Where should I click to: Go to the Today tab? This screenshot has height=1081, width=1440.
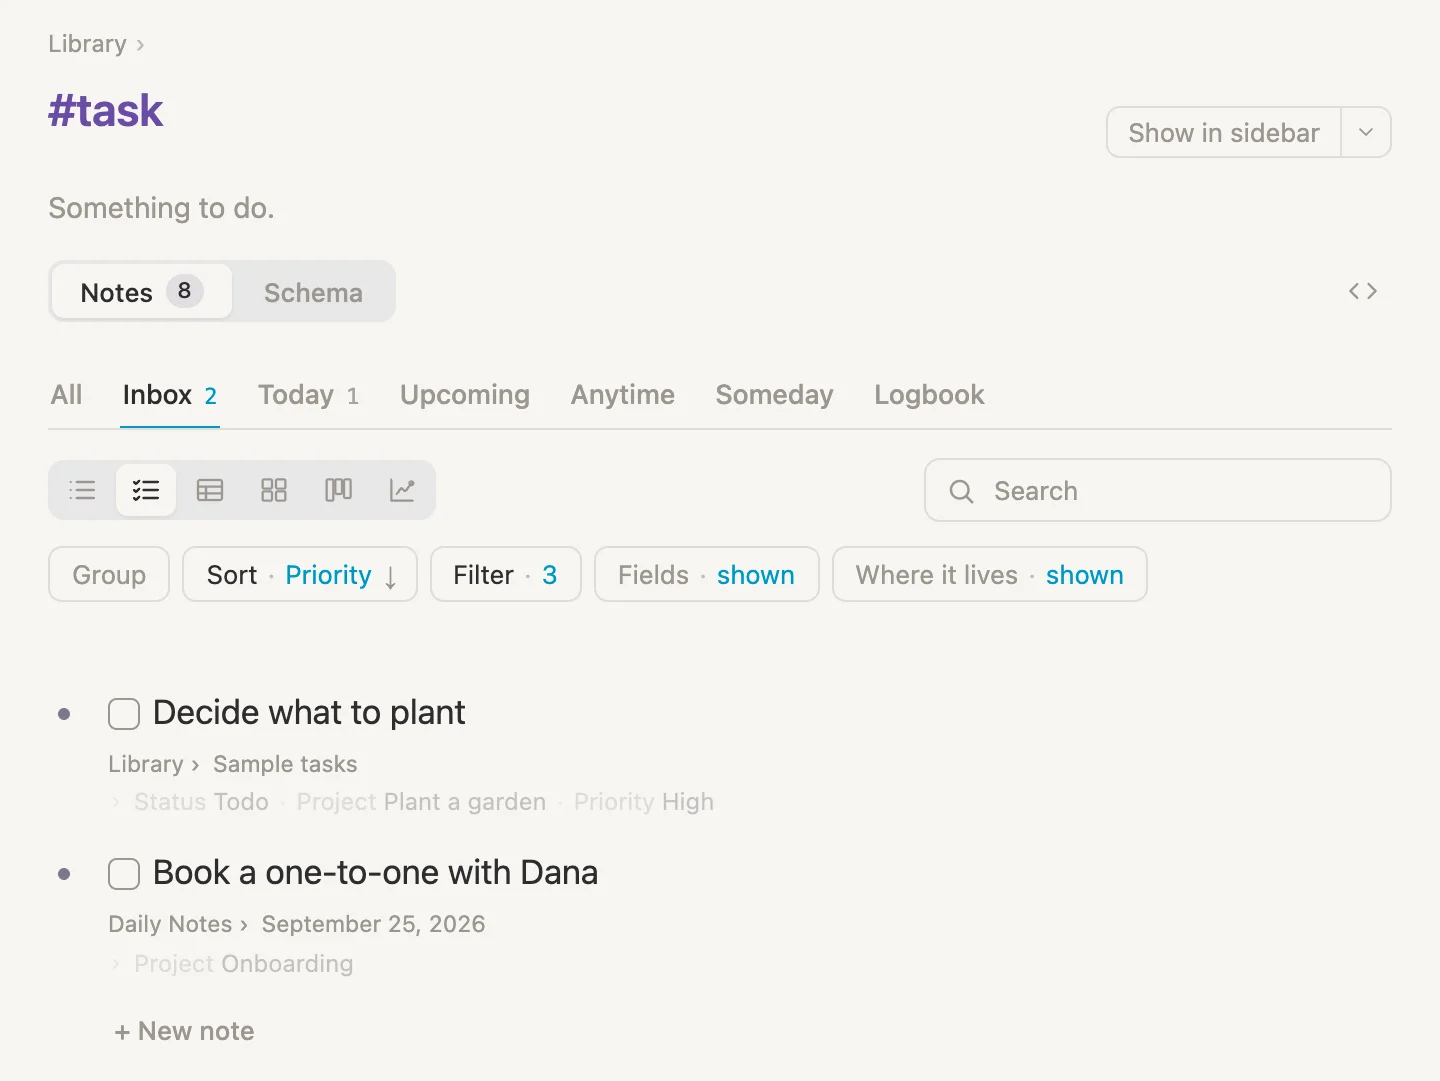pyautogui.click(x=308, y=395)
